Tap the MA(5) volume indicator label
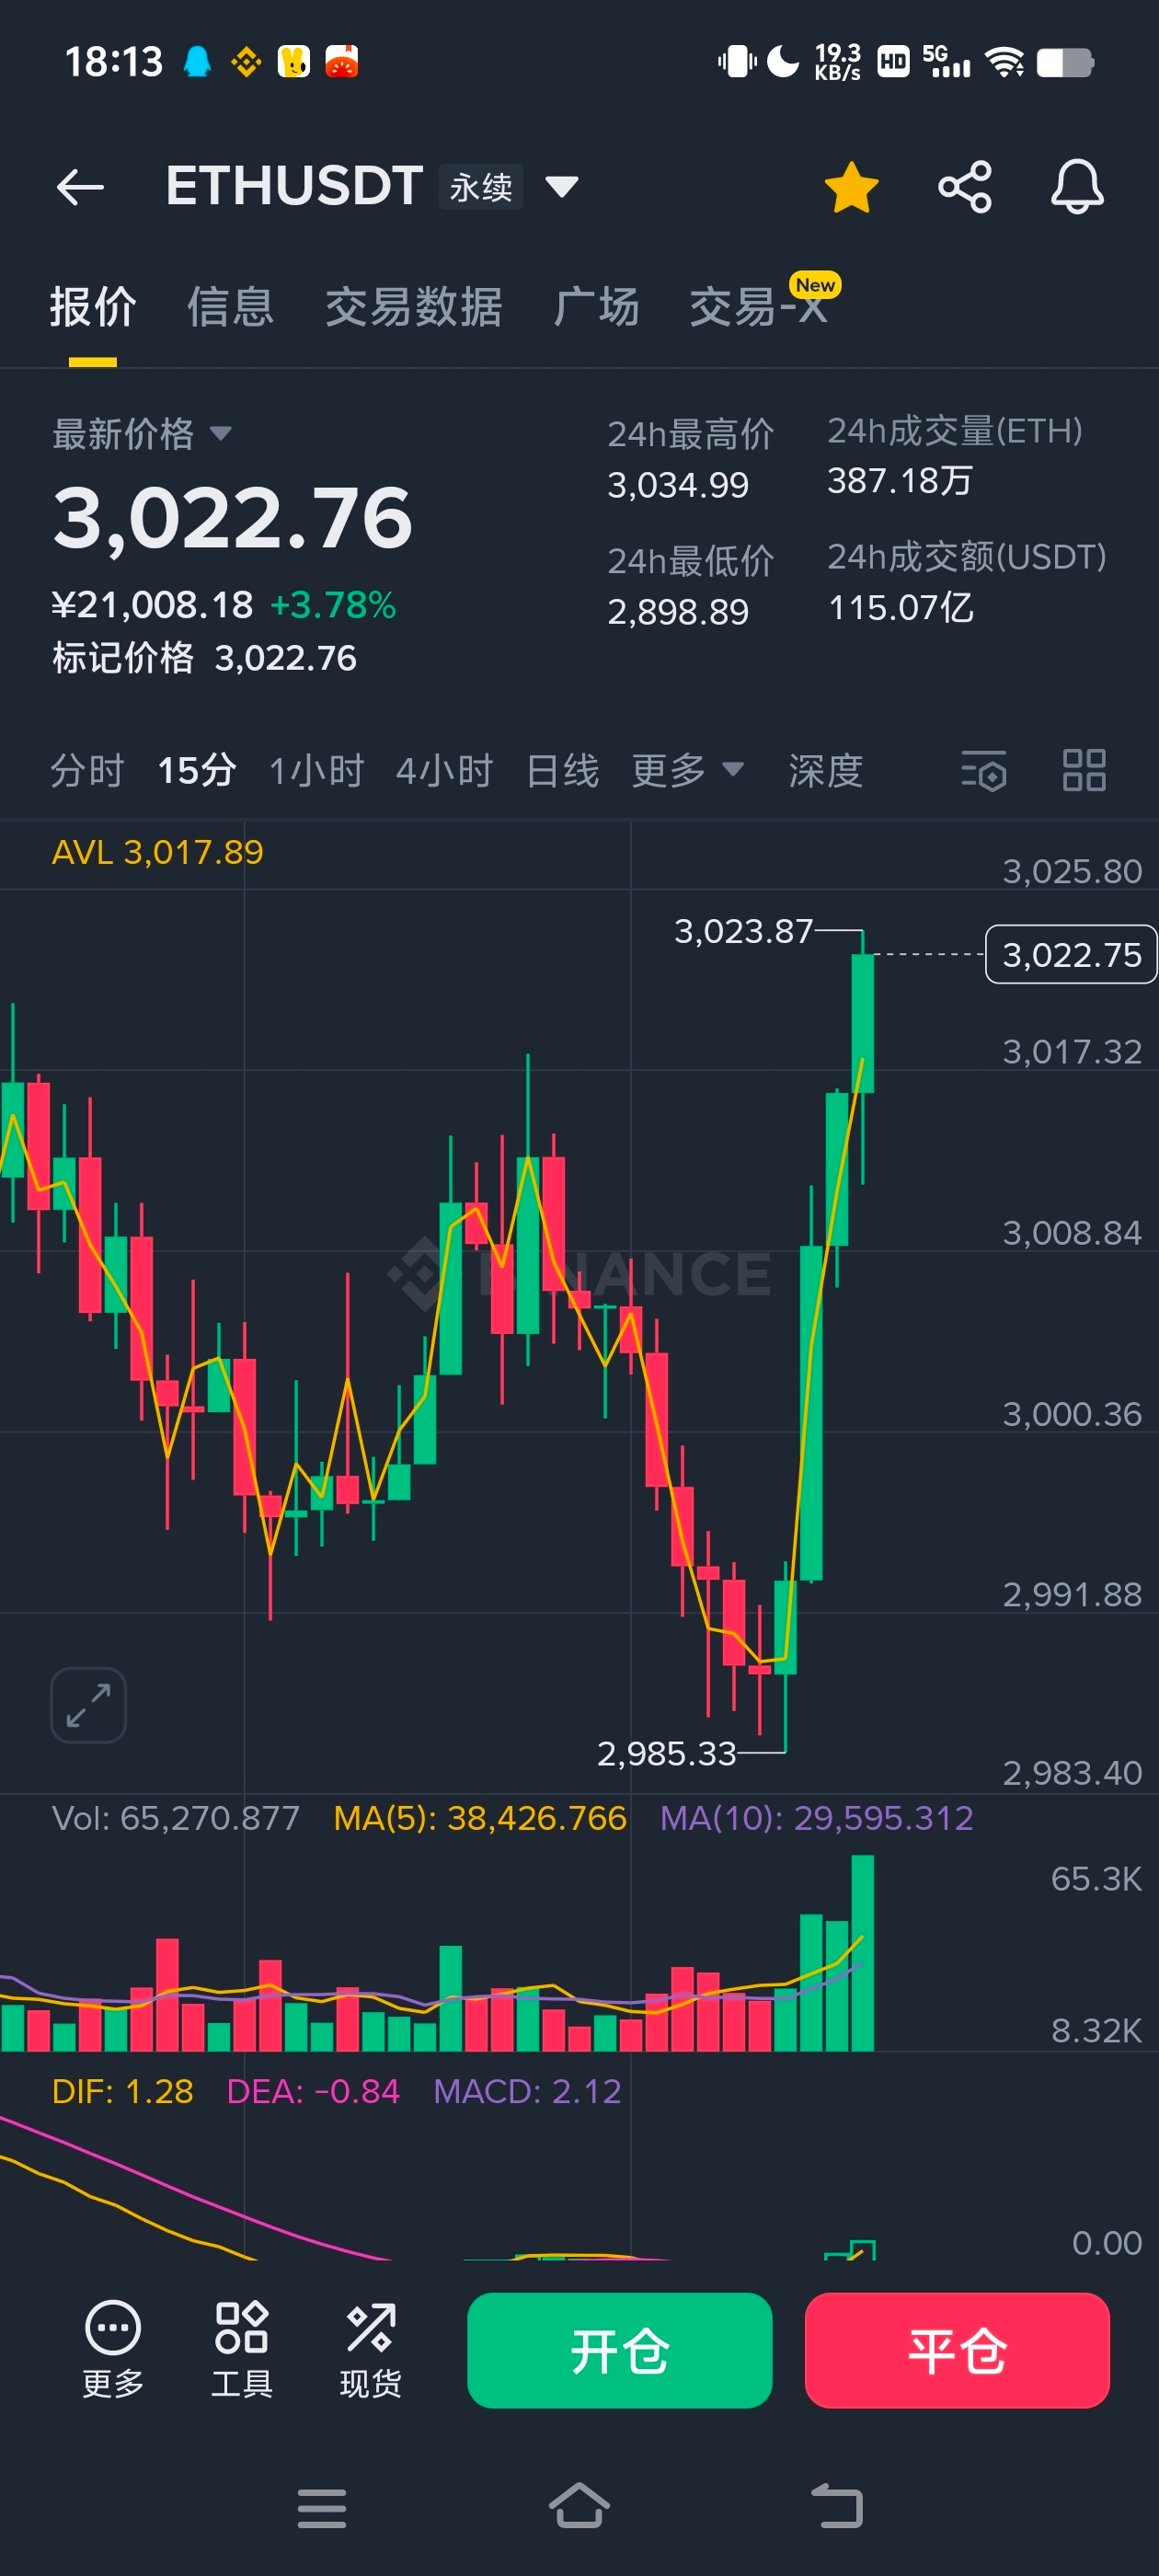Image resolution: width=1159 pixels, height=2576 pixels. click(480, 1818)
